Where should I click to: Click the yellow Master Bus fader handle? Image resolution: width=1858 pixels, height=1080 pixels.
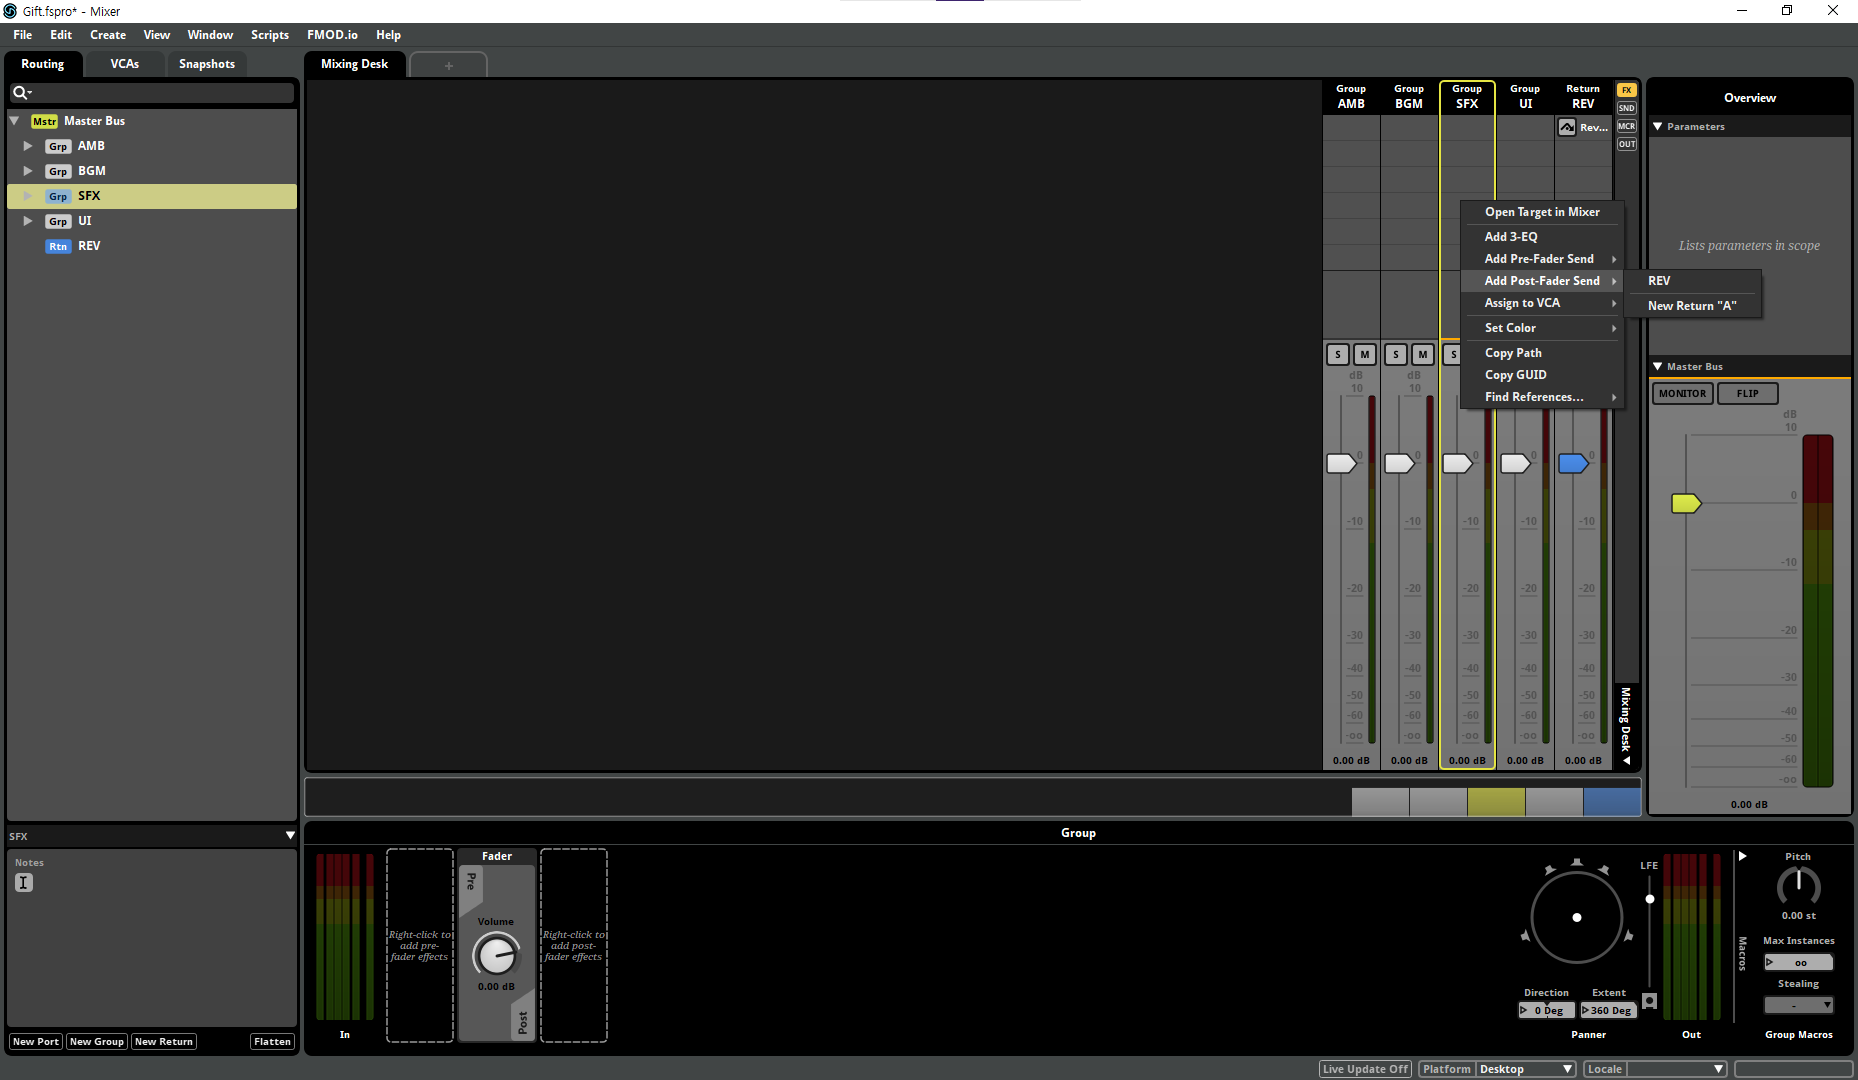coord(1686,503)
